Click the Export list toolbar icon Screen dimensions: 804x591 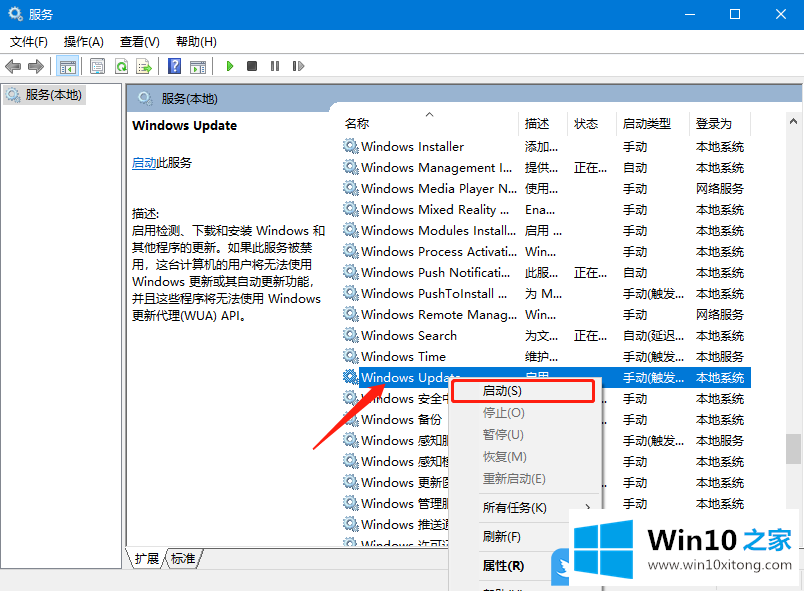tap(144, 66)
